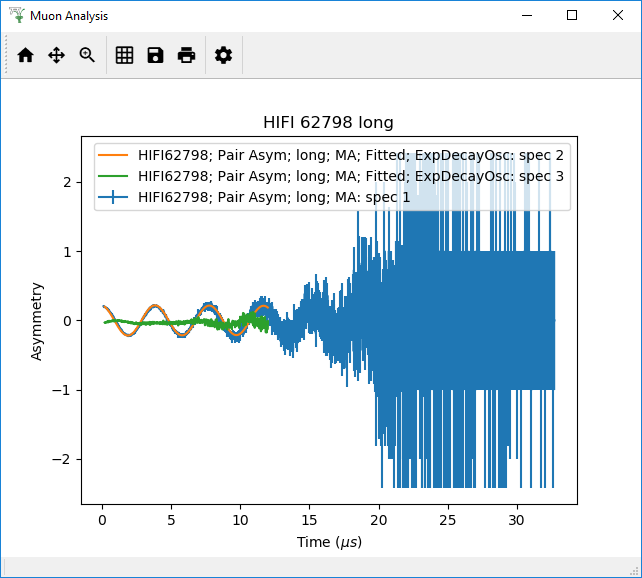Maximize the Muon Analysis window
The width and height of the screenshot is (642, 578).
[572, 15]
